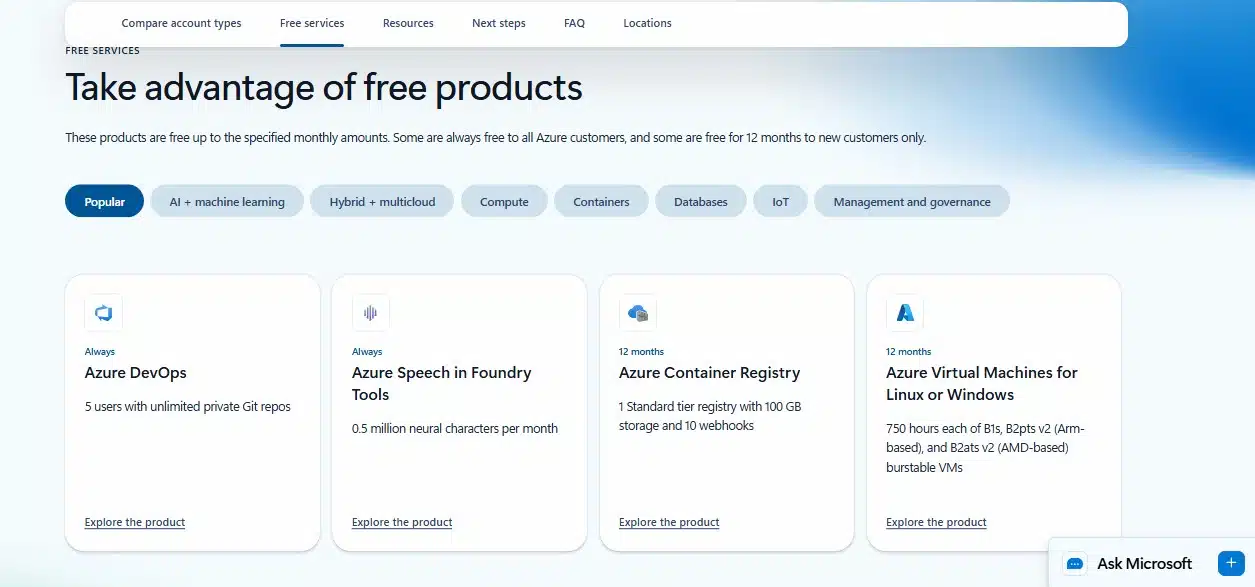Jump to the FAQ tab
This screenshot has height=587, width=1255.
tap(574, 23)
